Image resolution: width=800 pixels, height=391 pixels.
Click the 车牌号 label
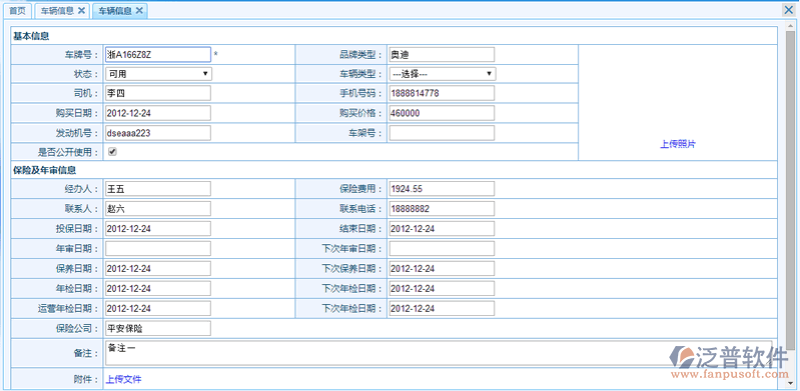(x=81, y=55)
